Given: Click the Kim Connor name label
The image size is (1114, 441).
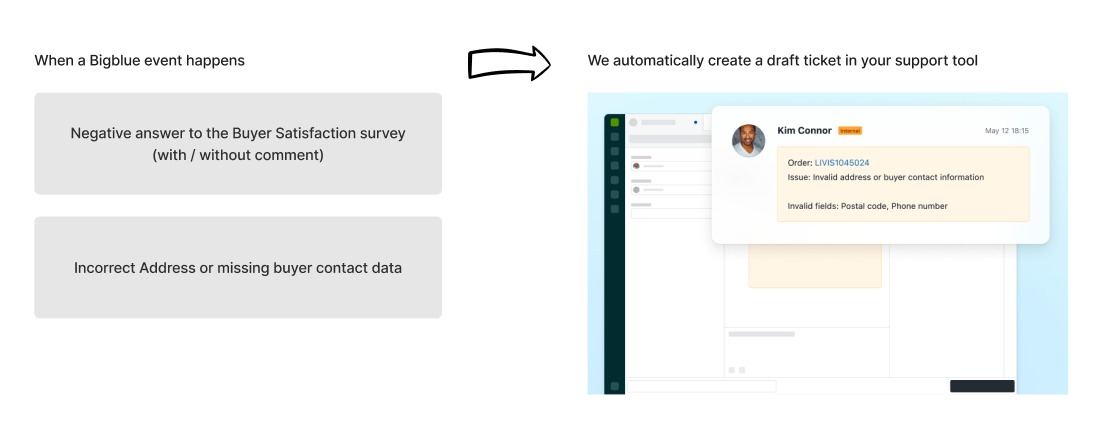Looking at the screenshot, I should (804, 131).
